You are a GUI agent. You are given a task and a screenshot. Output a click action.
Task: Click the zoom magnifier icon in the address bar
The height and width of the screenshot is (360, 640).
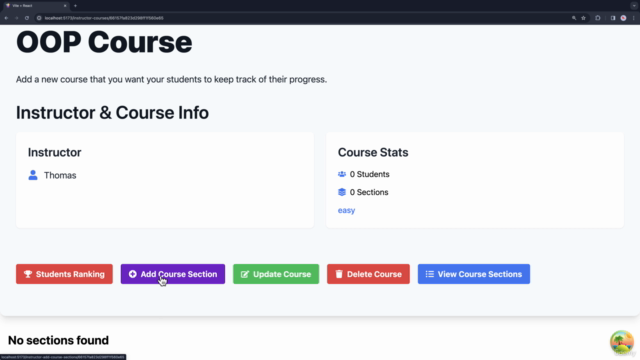574,18
